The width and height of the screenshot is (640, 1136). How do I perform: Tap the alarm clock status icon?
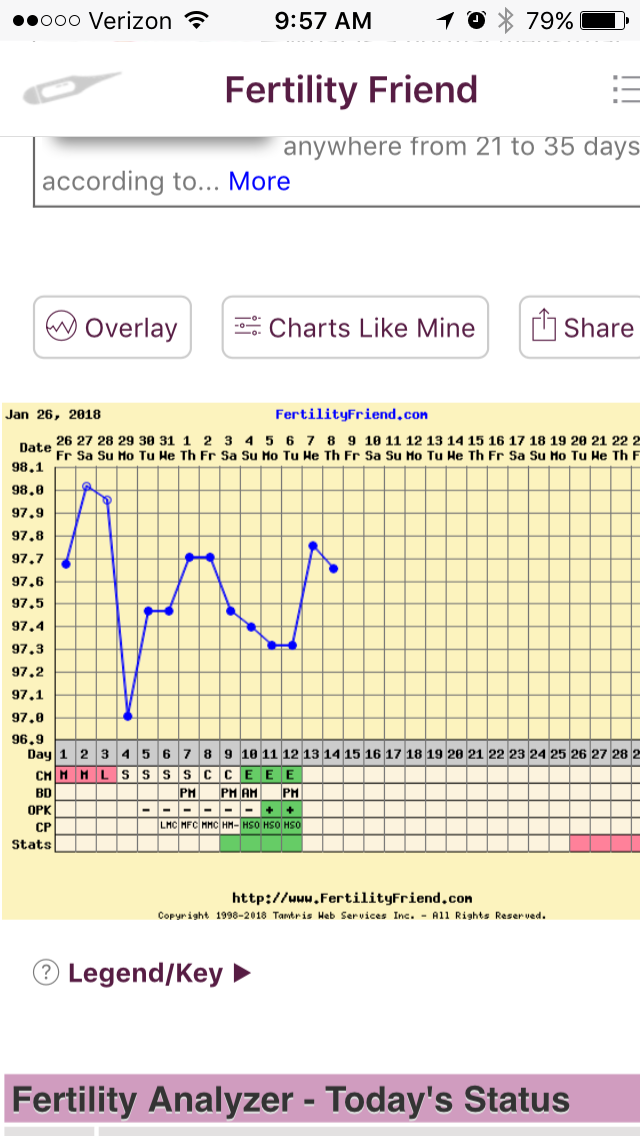[x=476, y=21]
